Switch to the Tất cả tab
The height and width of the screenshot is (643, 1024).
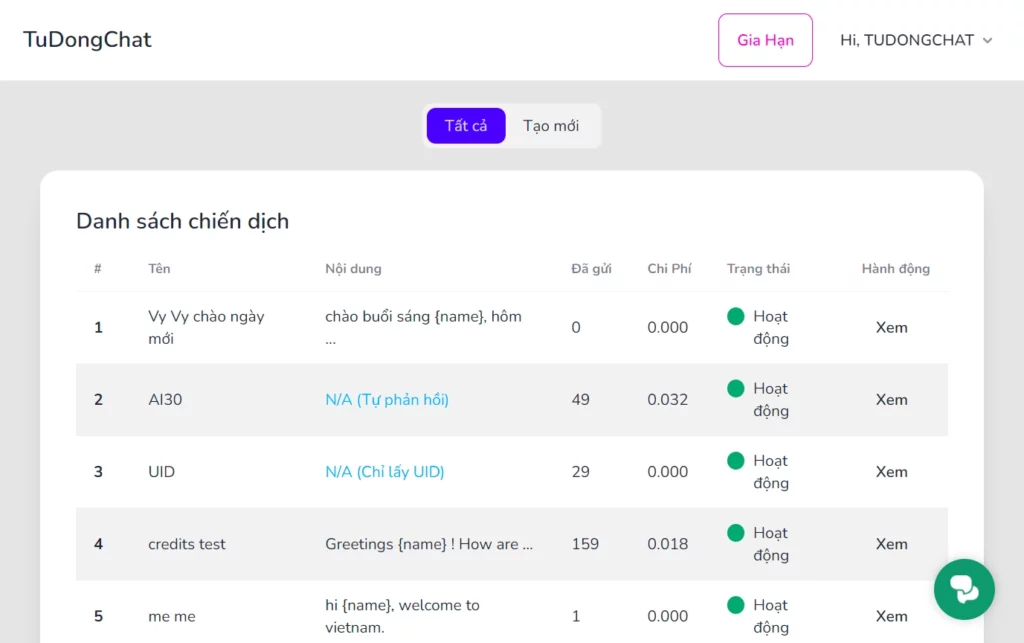pos(466,125)
